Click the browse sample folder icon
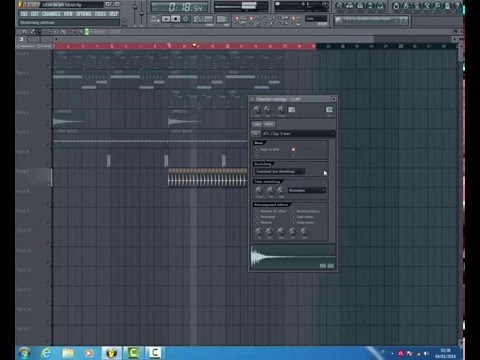 [x=256, y=133]
